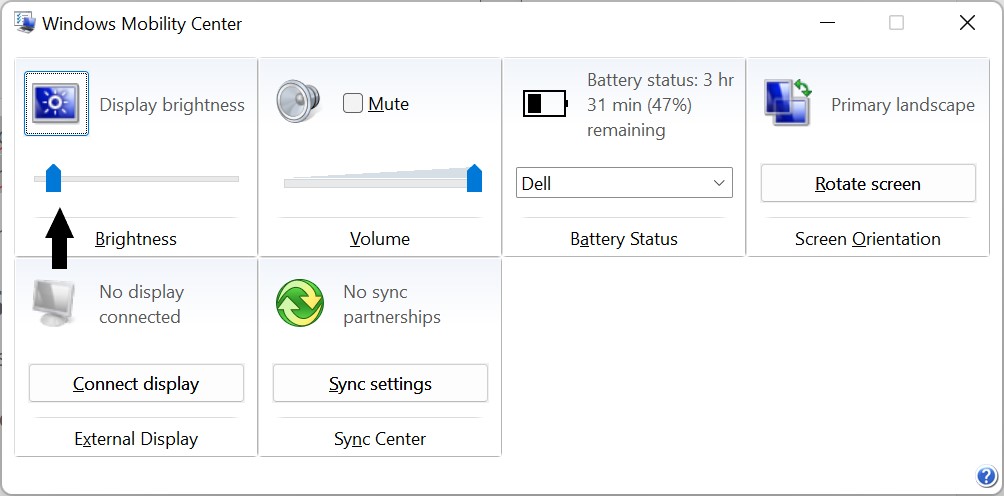Click the volume slider handle
Screen dimensions: 1004x496
474,178
